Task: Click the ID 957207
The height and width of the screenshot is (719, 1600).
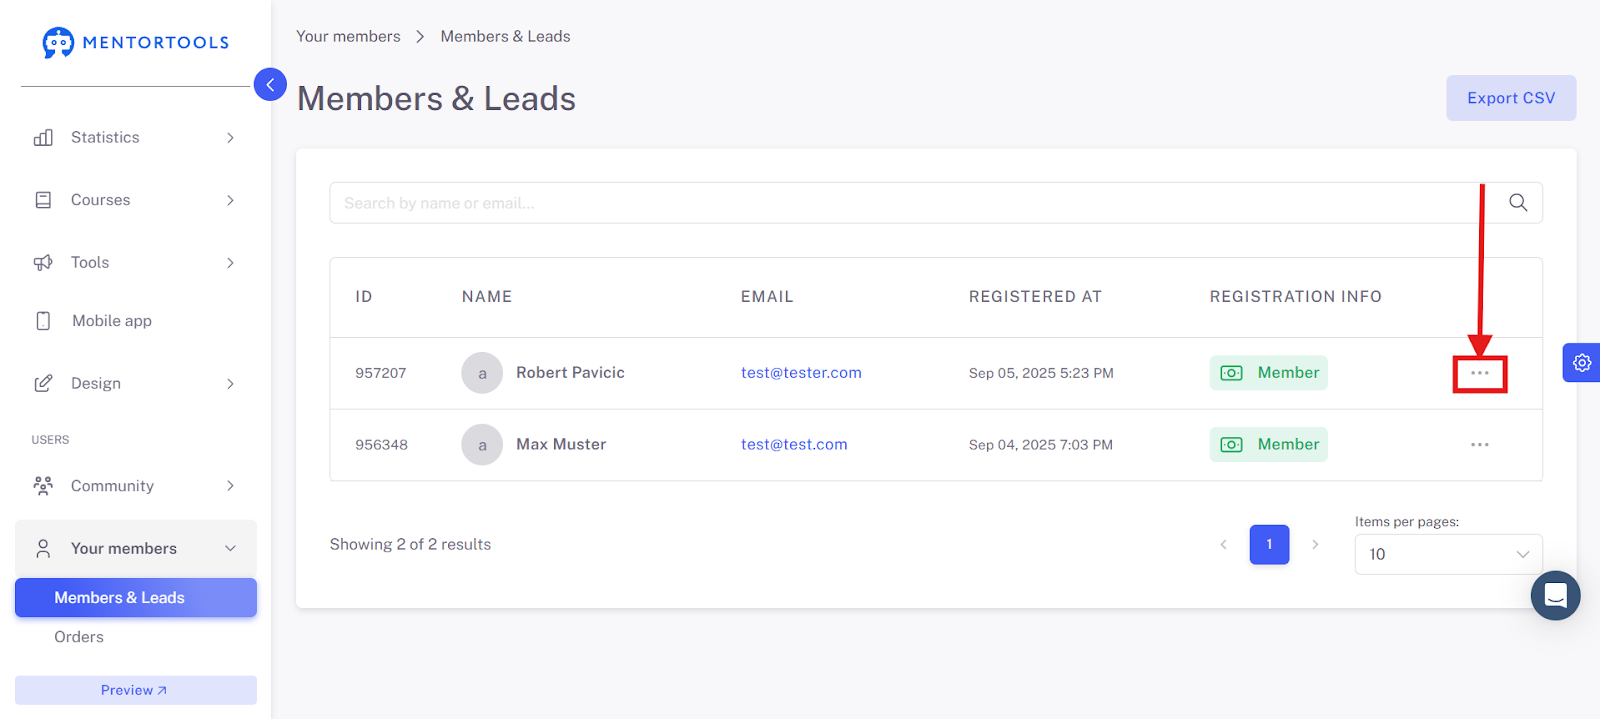Action: coord(381,373)
